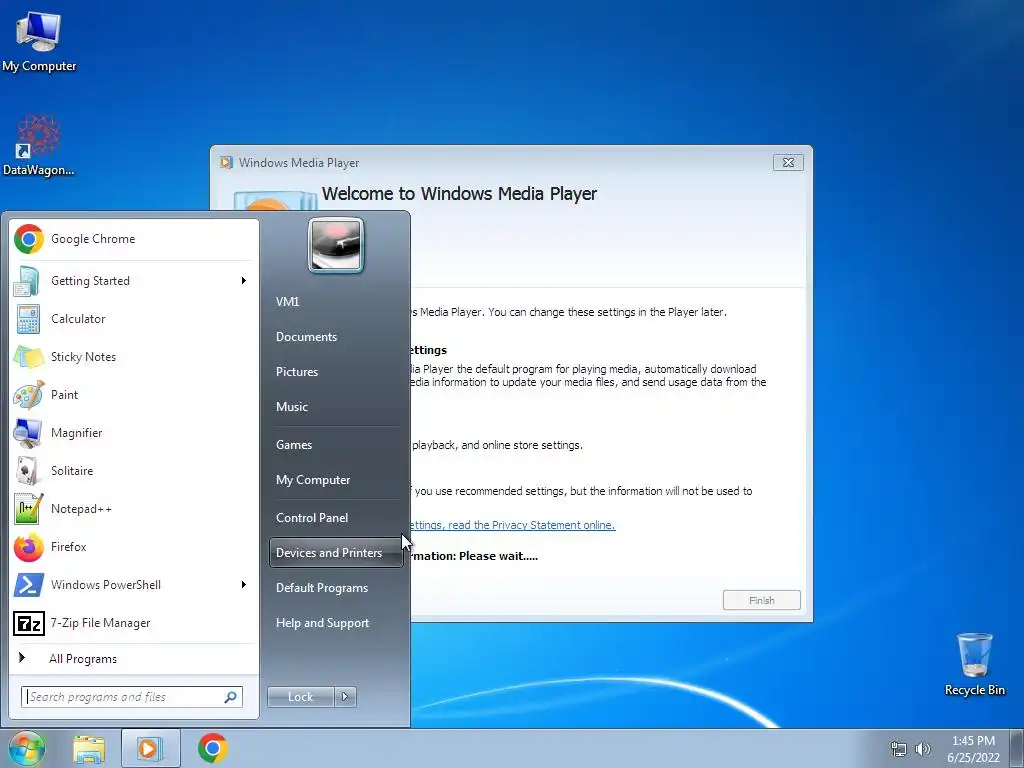Open VM1 user folder
The image size is (1024, 768).
(x=336, y=302)
